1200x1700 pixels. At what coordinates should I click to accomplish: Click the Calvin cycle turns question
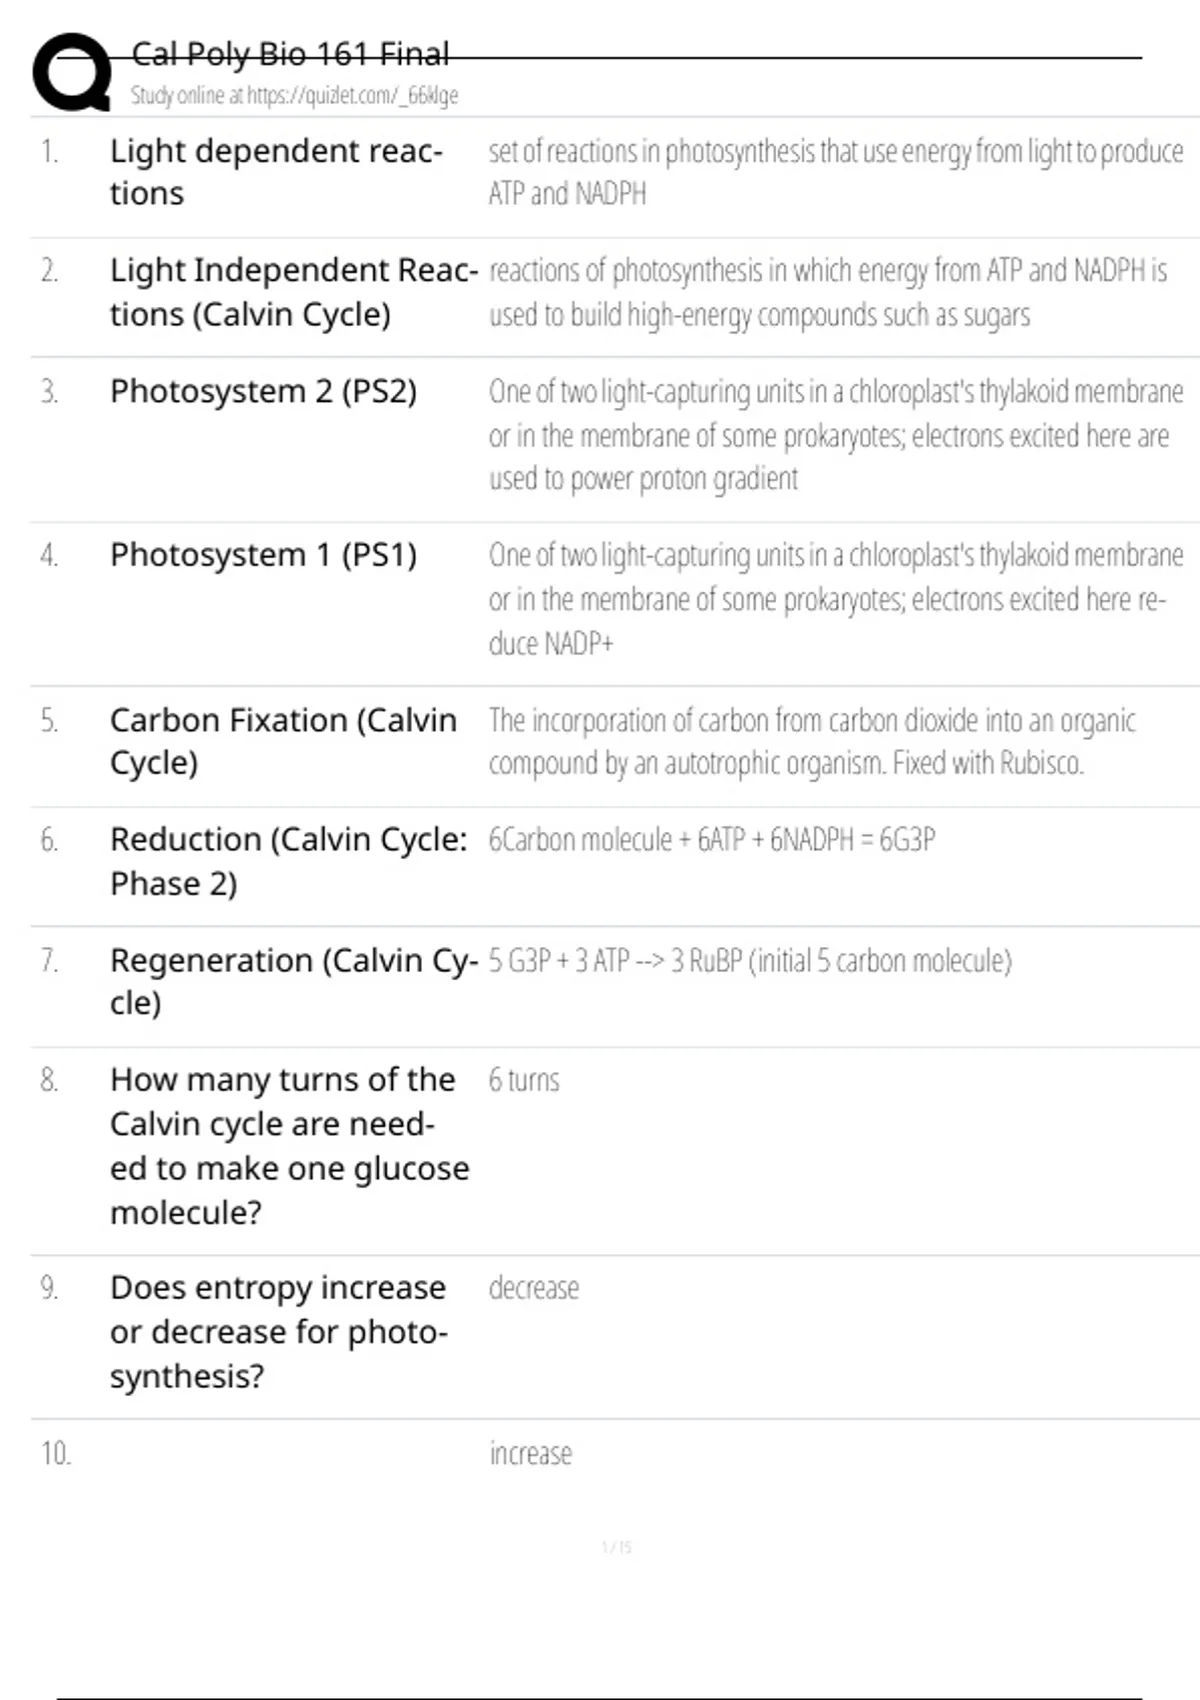[289, 1146]
